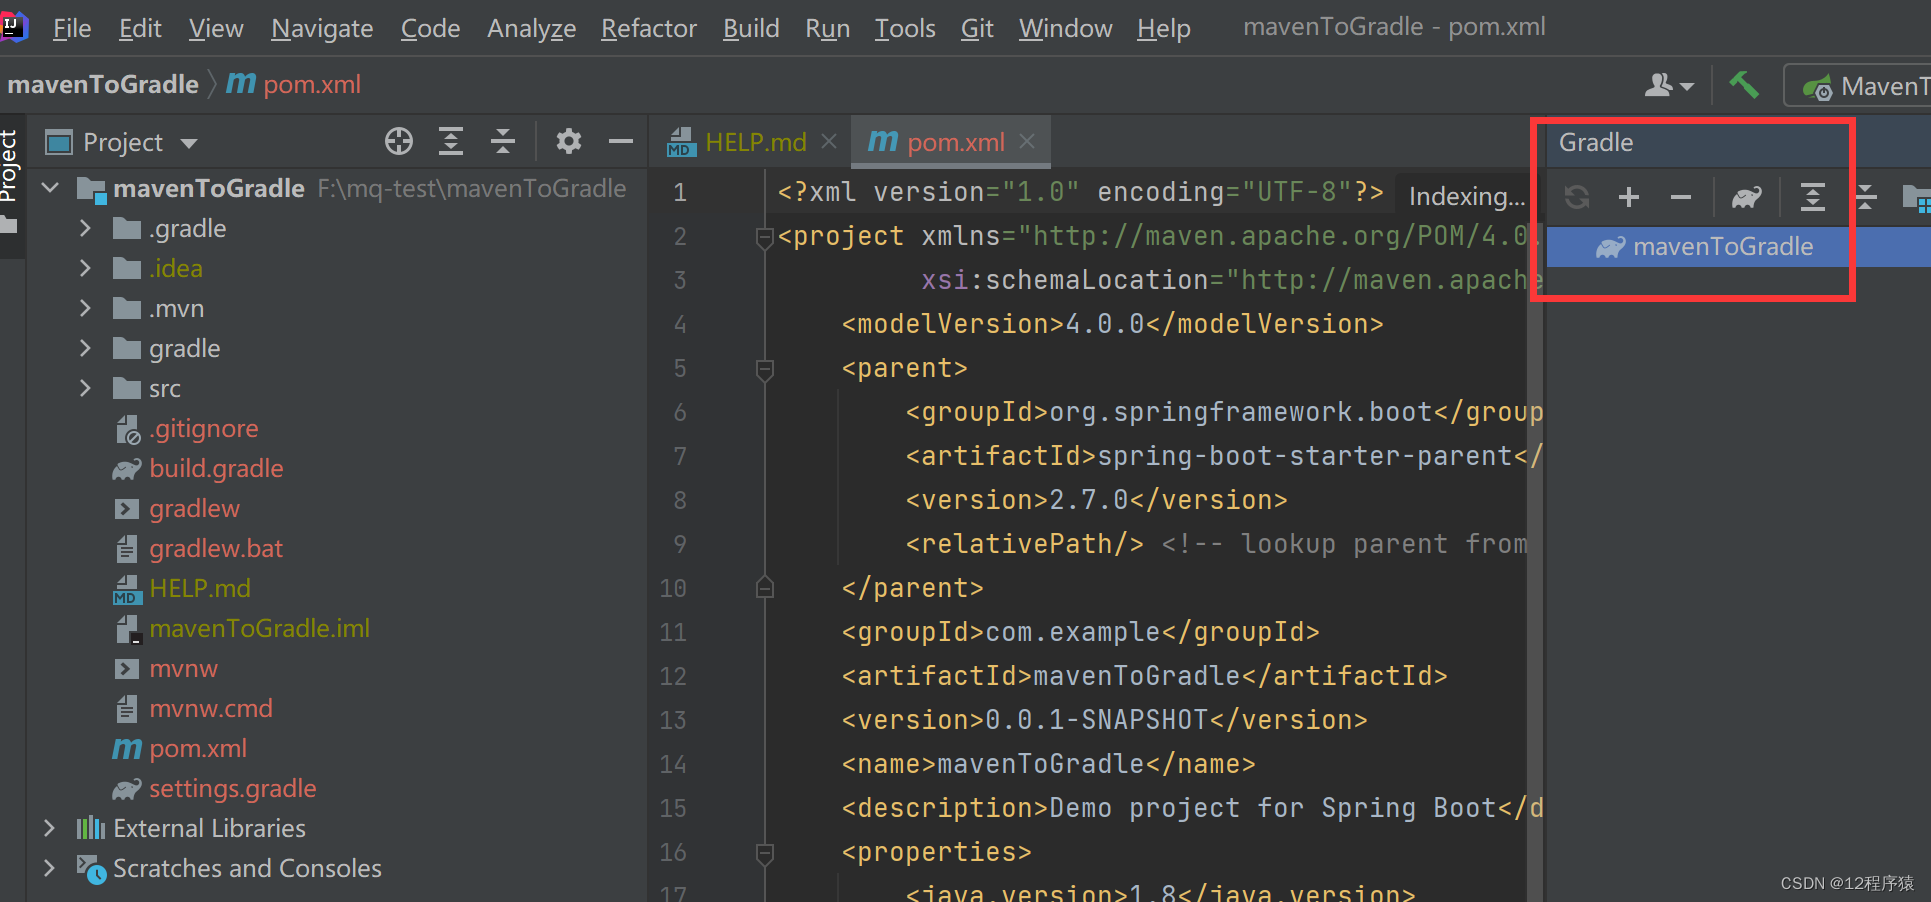Fold the properties tag at line 16
The image size is (1931, 902).
[x=765, y=853]
